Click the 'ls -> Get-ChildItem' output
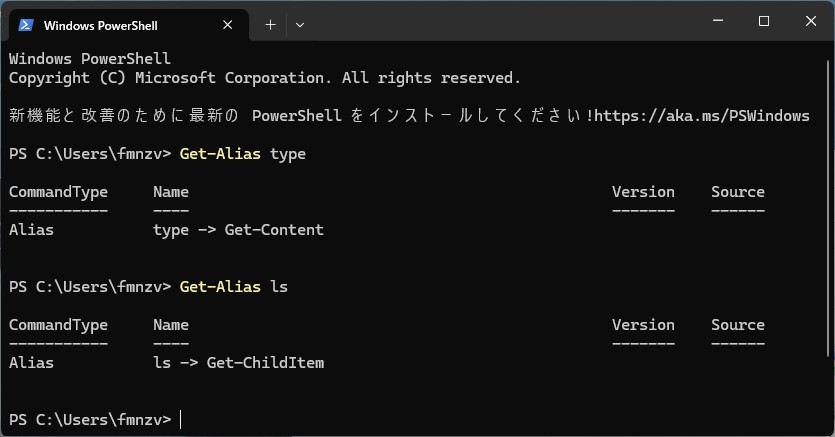The image size is (835, 437). click(x=238, y=363)
